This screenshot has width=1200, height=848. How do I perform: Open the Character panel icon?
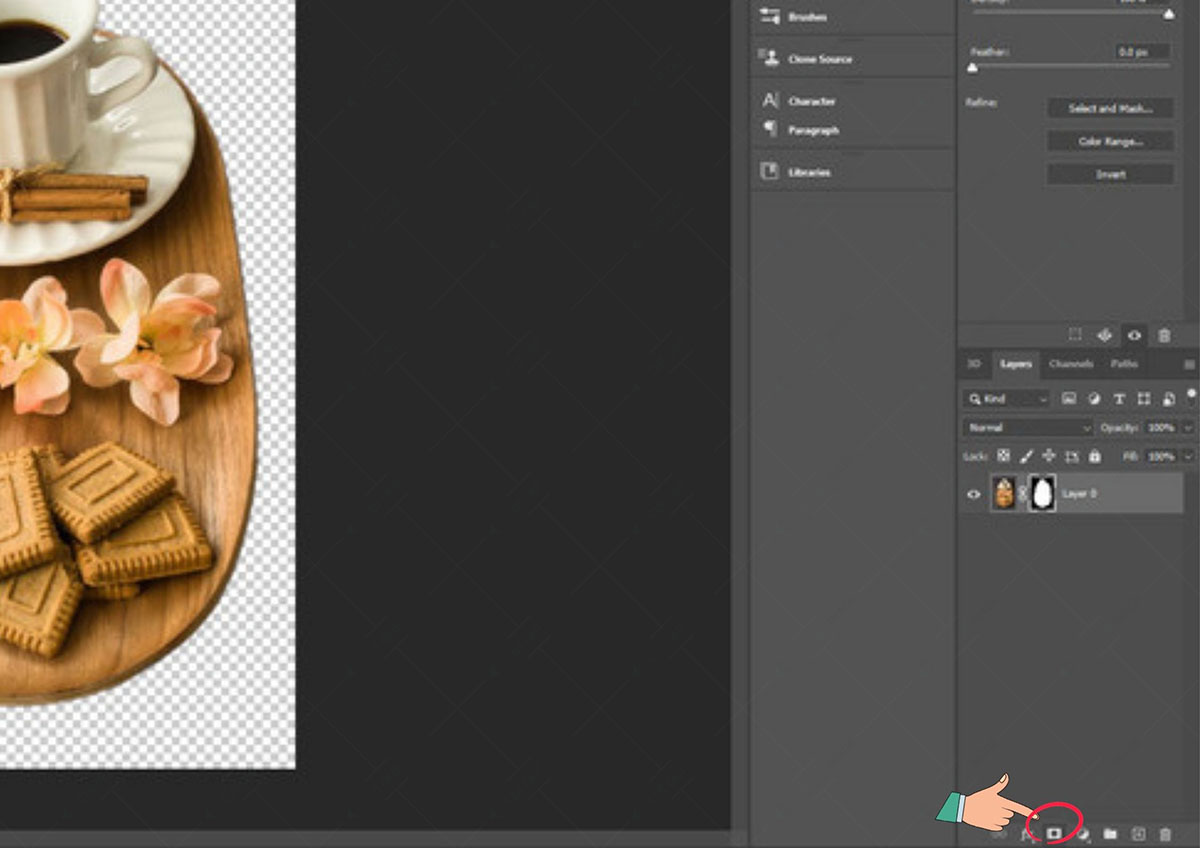(770, 100)
